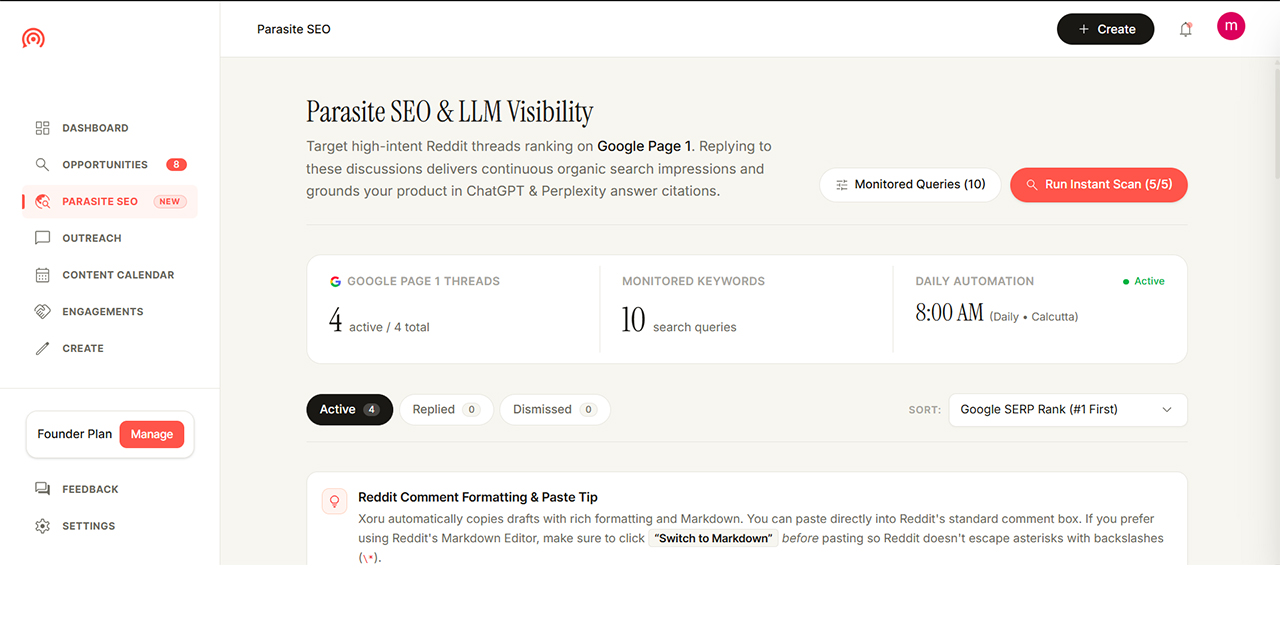The width and height of the screenshot is (1280, 628).
Task: Click the lightbulb tip icon
Action: [334, 501]
